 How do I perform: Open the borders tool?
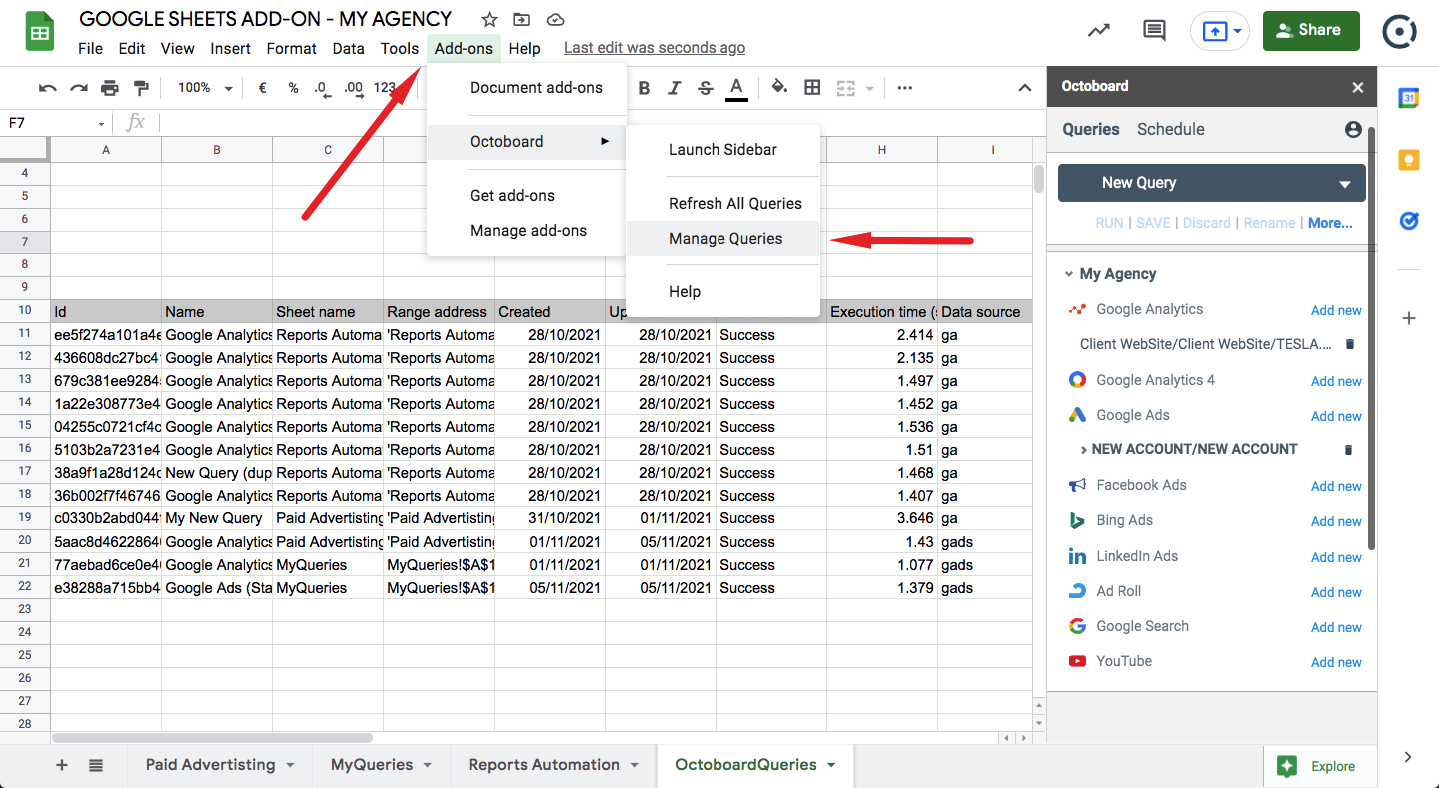812,88
